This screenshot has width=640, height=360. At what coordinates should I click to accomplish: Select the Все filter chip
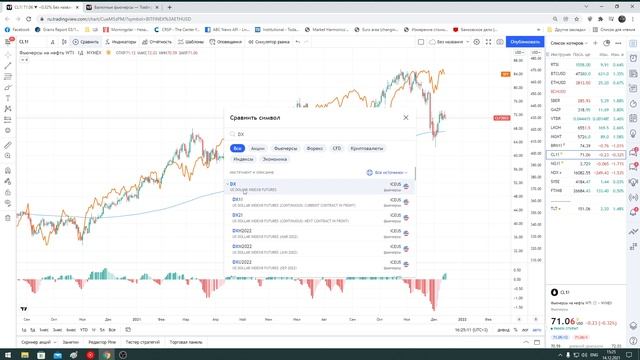coord(237,149)
